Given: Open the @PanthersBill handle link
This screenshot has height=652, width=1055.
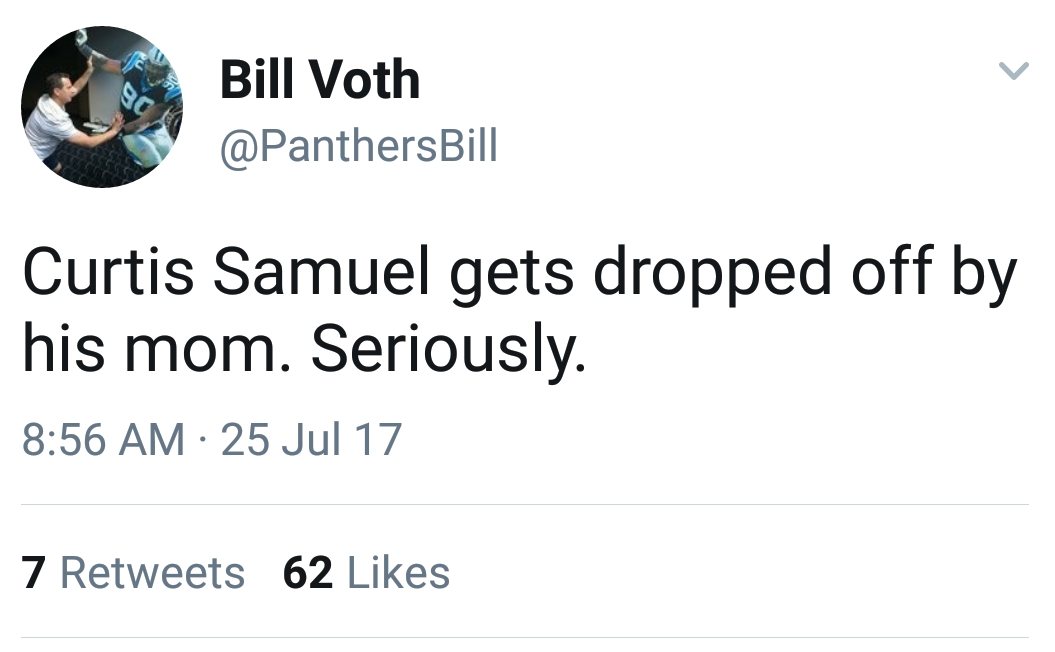Looking at the screenshot, I should [359, 145].
